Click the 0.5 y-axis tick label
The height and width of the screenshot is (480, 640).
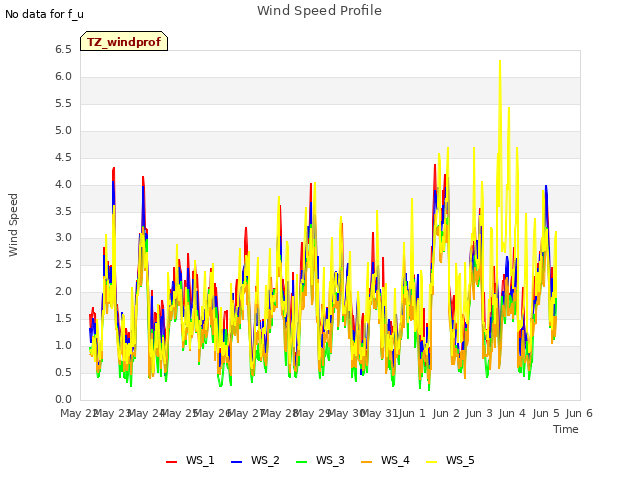63,372
